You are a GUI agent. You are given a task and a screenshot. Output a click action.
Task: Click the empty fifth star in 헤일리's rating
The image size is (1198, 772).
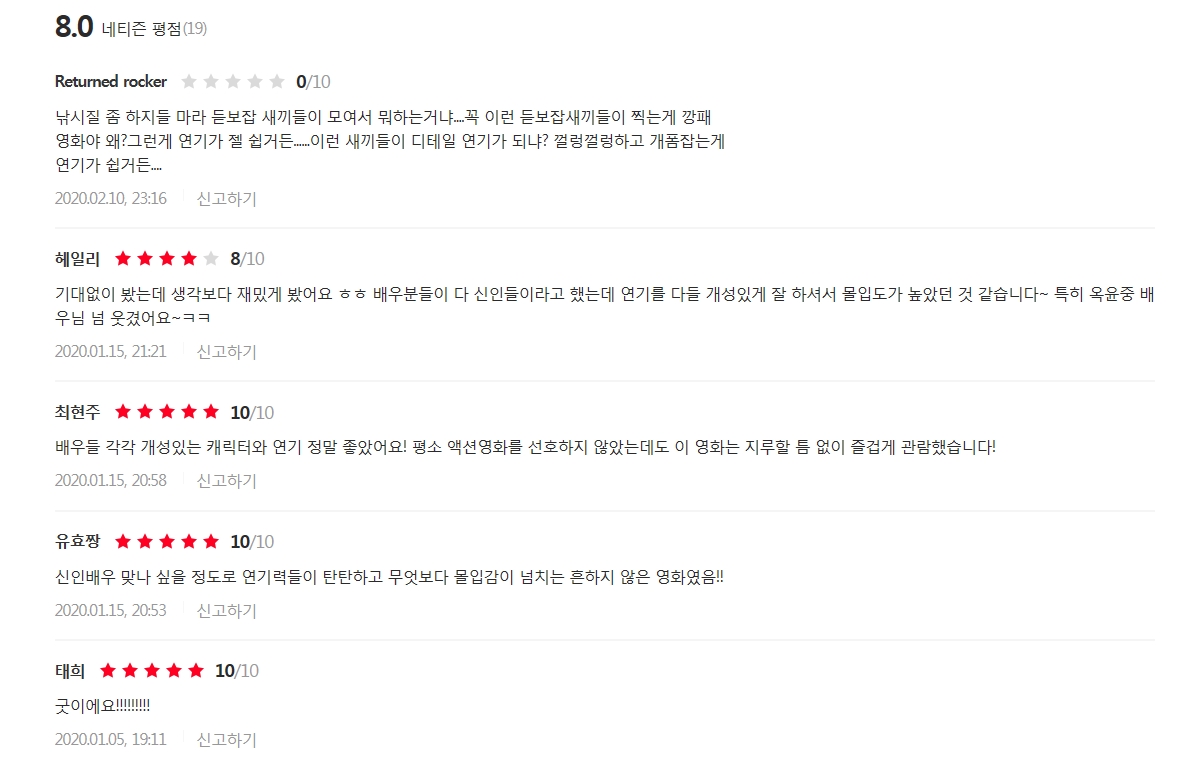click(211, 259)
